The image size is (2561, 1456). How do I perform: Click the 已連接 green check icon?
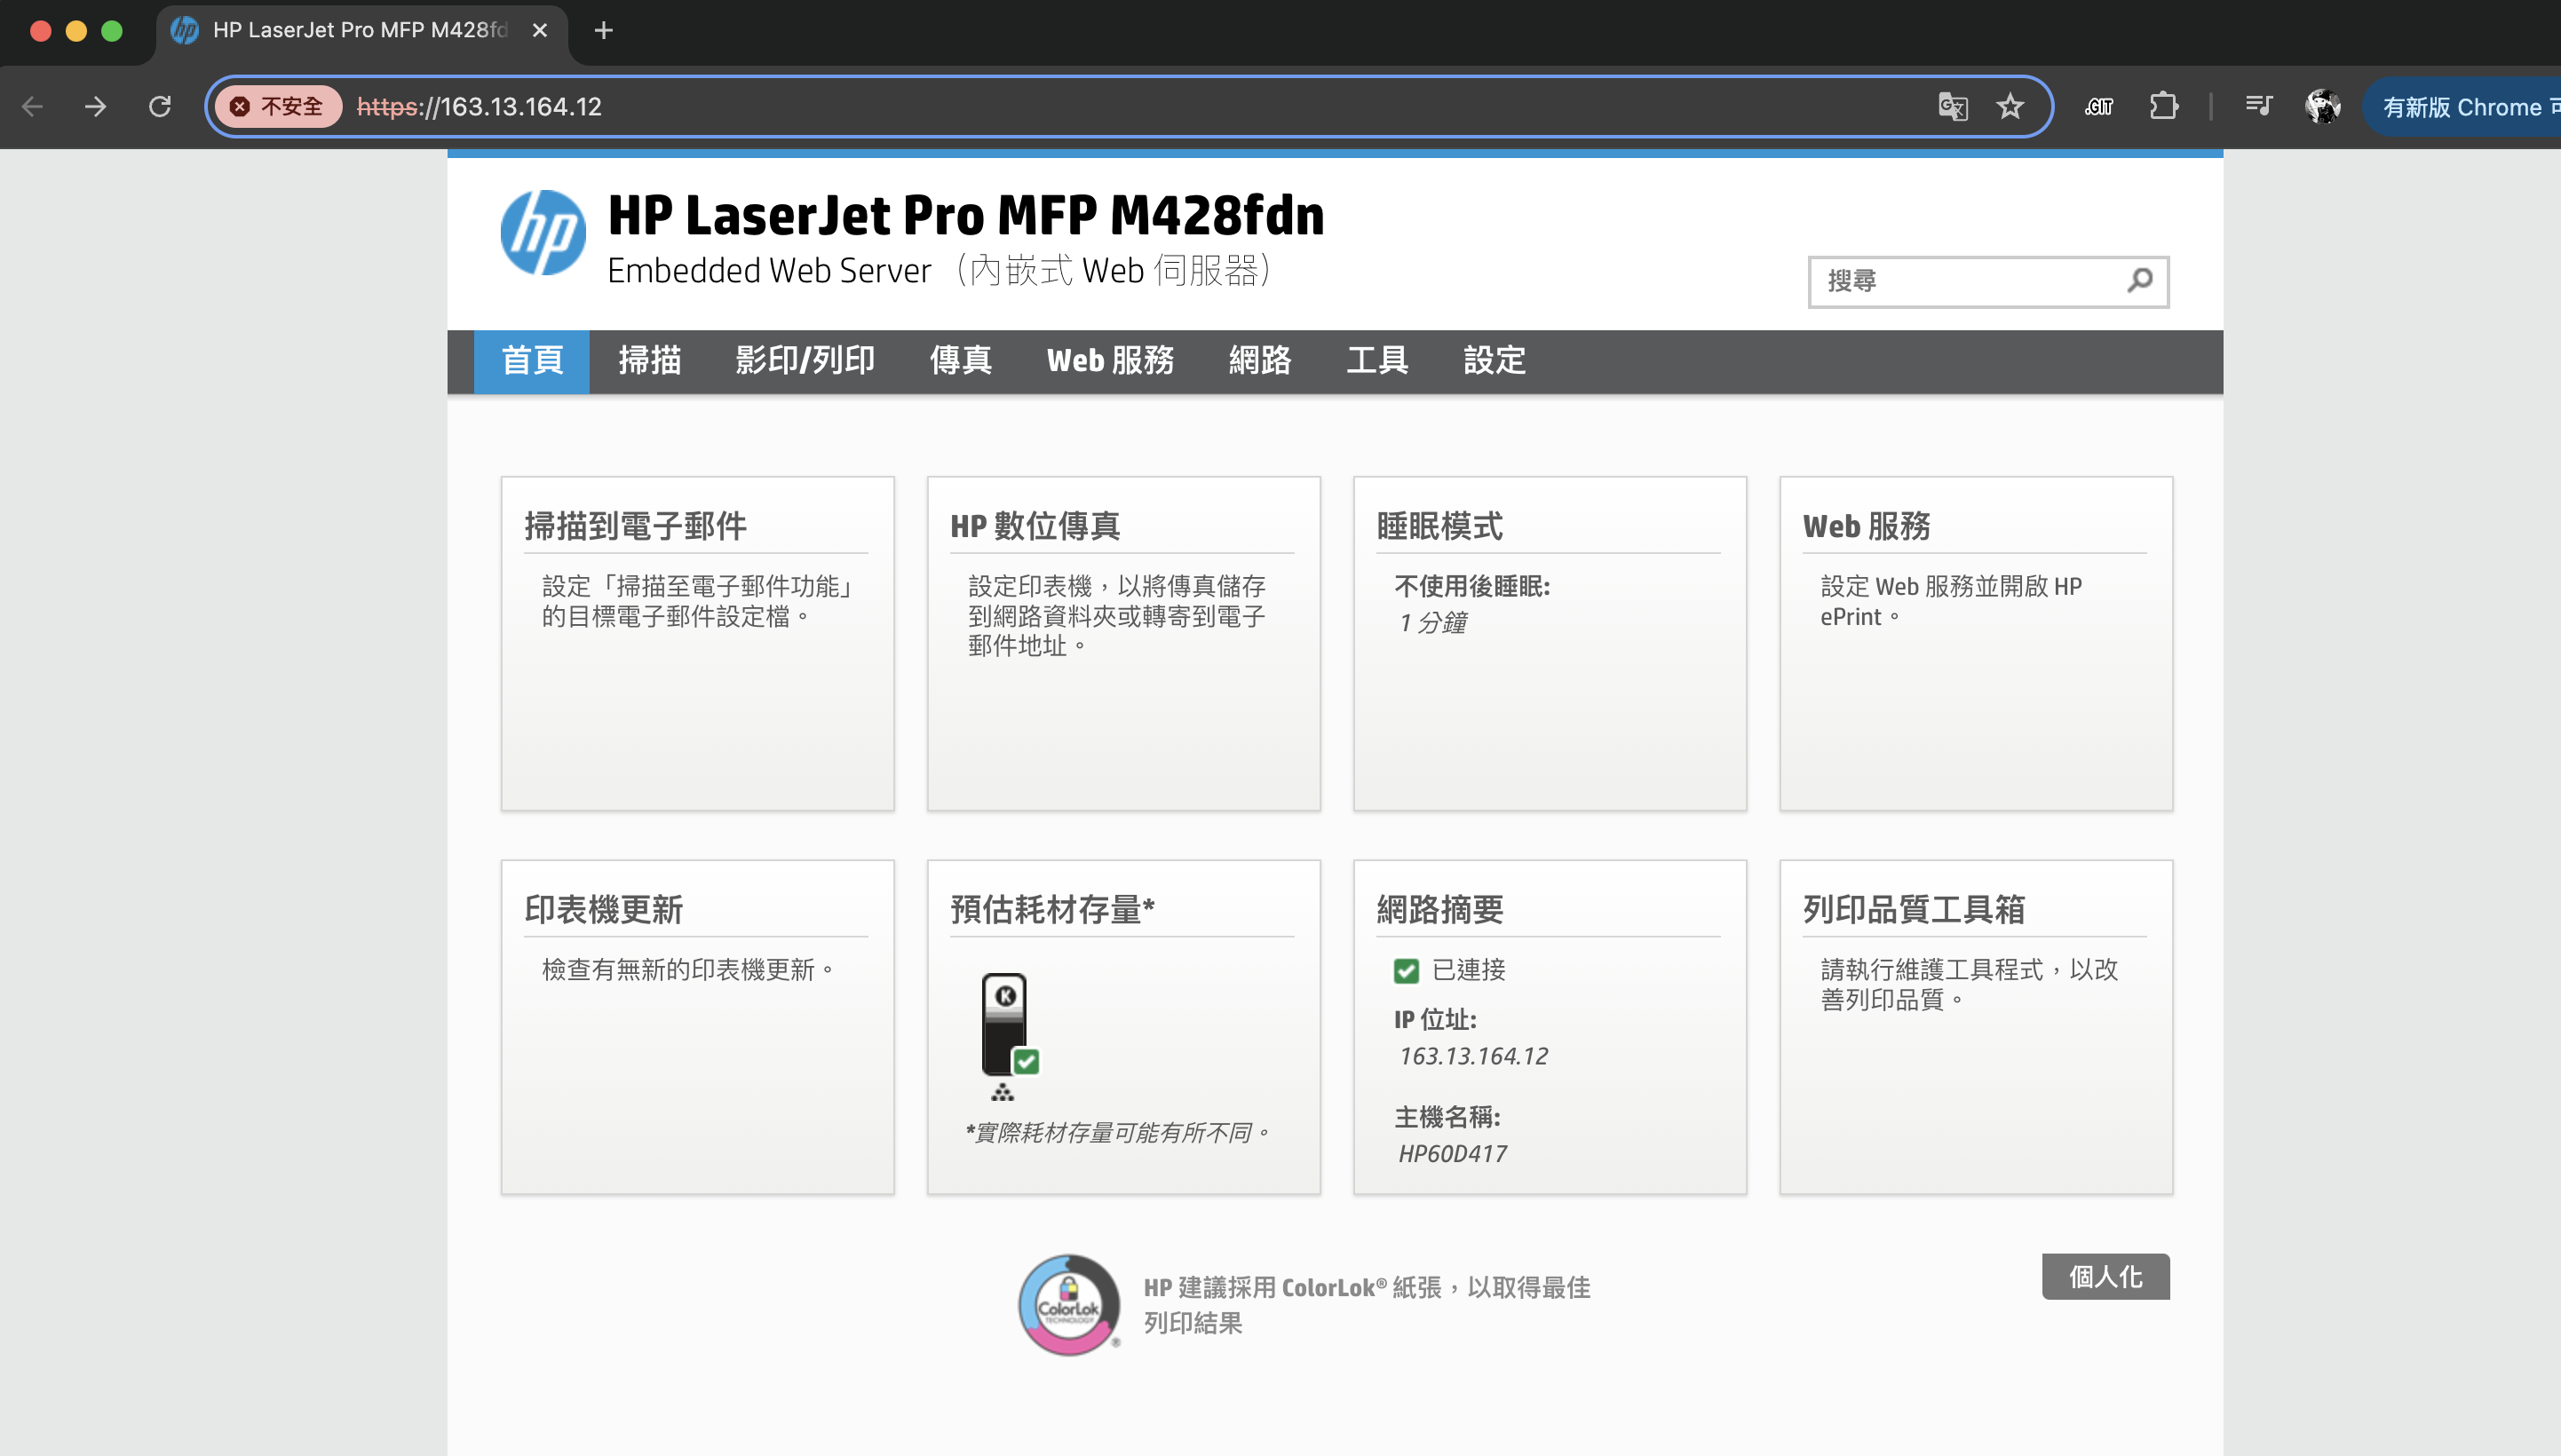click(x=1406, y=970)
